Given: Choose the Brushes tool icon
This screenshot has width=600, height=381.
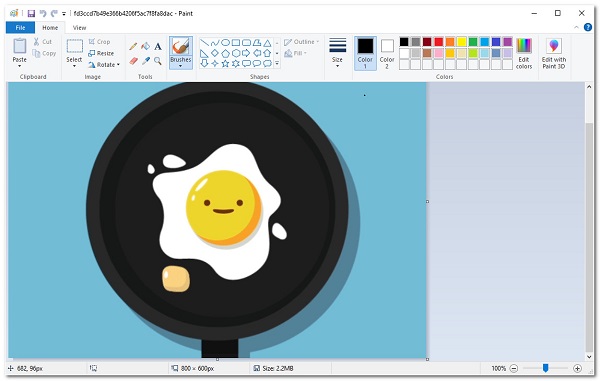Looking at the screenshot, I should point(181,47).
